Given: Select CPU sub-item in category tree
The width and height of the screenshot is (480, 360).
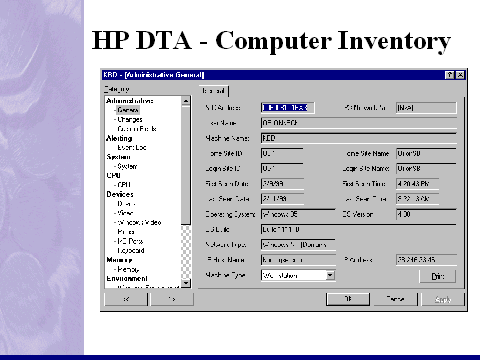Looking at the screenshot, I should (124, 185).
